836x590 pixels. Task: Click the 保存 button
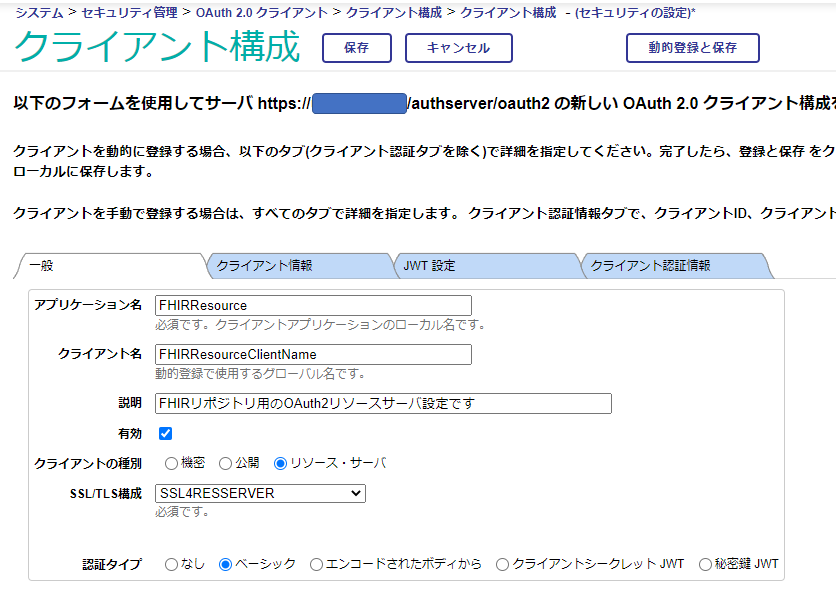[x=356, y=48]
